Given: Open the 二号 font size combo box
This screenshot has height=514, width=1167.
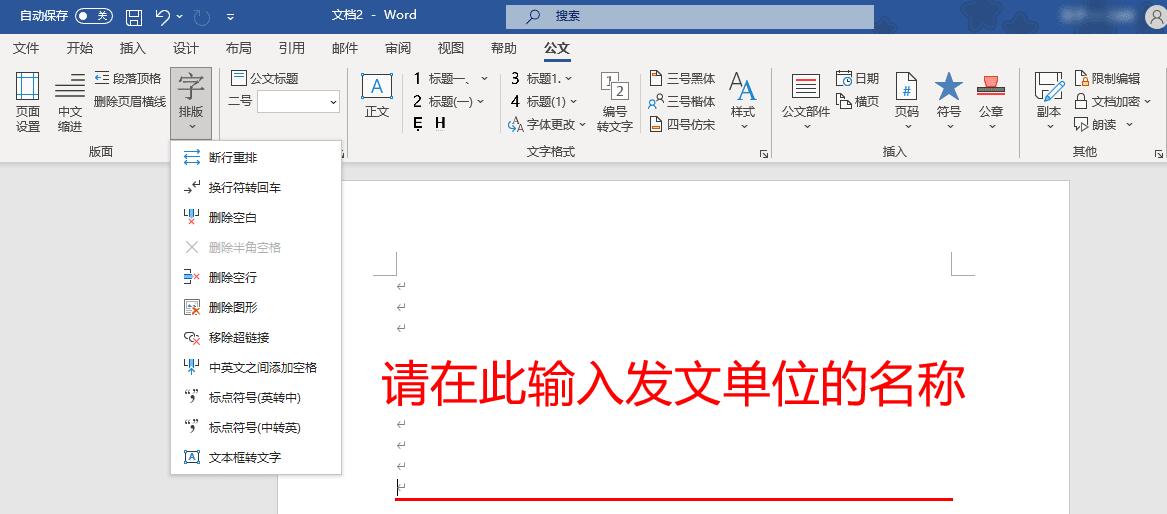Looking at the screenshot, I should tap(298, 102).
